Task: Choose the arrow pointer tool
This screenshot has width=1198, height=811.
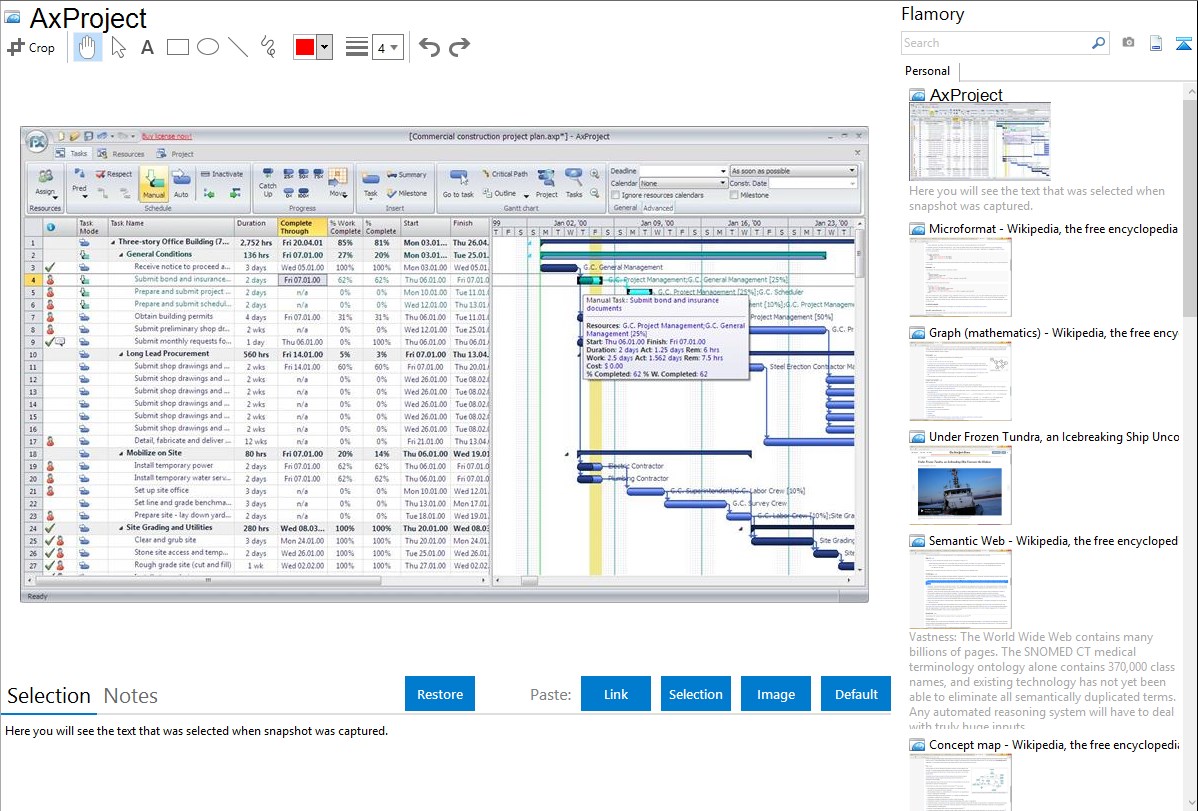Action: pos(118,47)
